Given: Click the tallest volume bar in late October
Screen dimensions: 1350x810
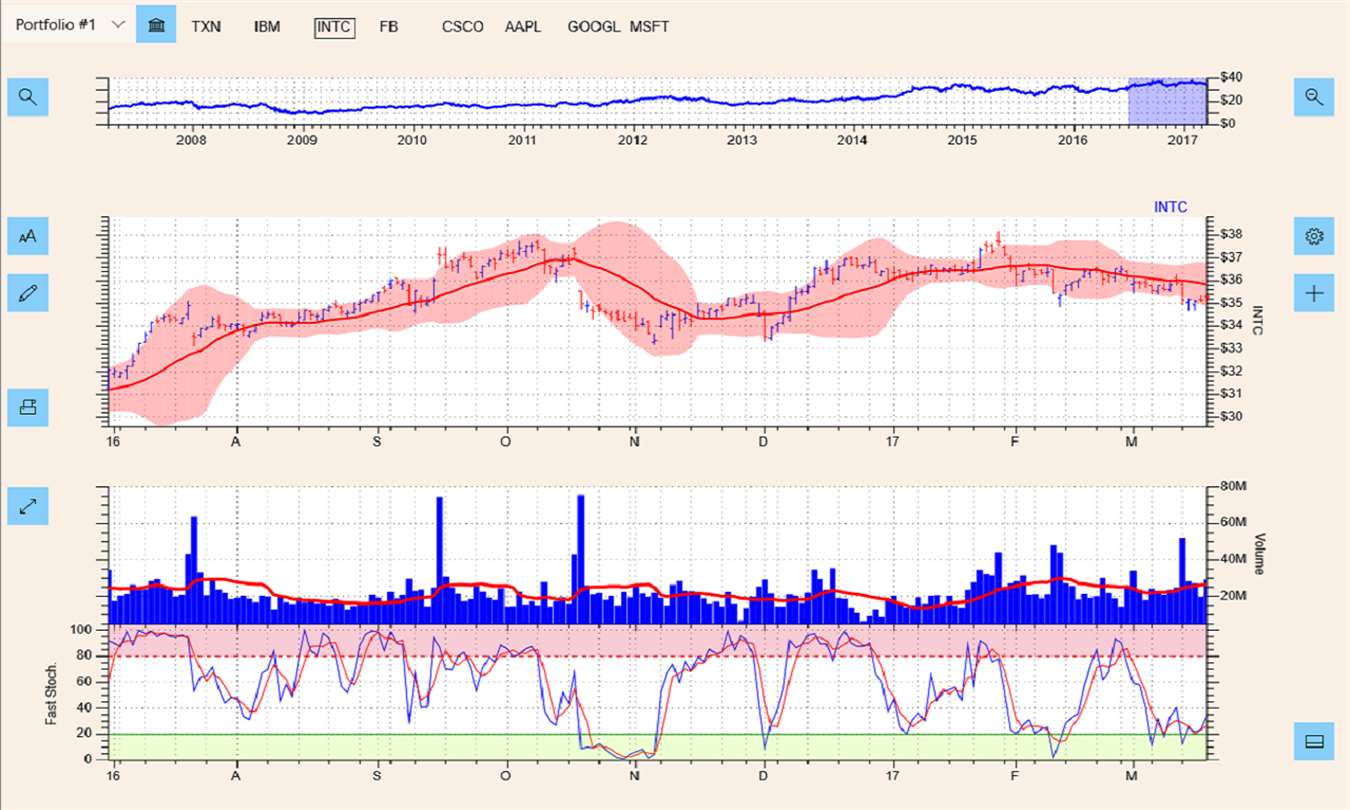Looking at the screenshot, I should click(581, 560).
